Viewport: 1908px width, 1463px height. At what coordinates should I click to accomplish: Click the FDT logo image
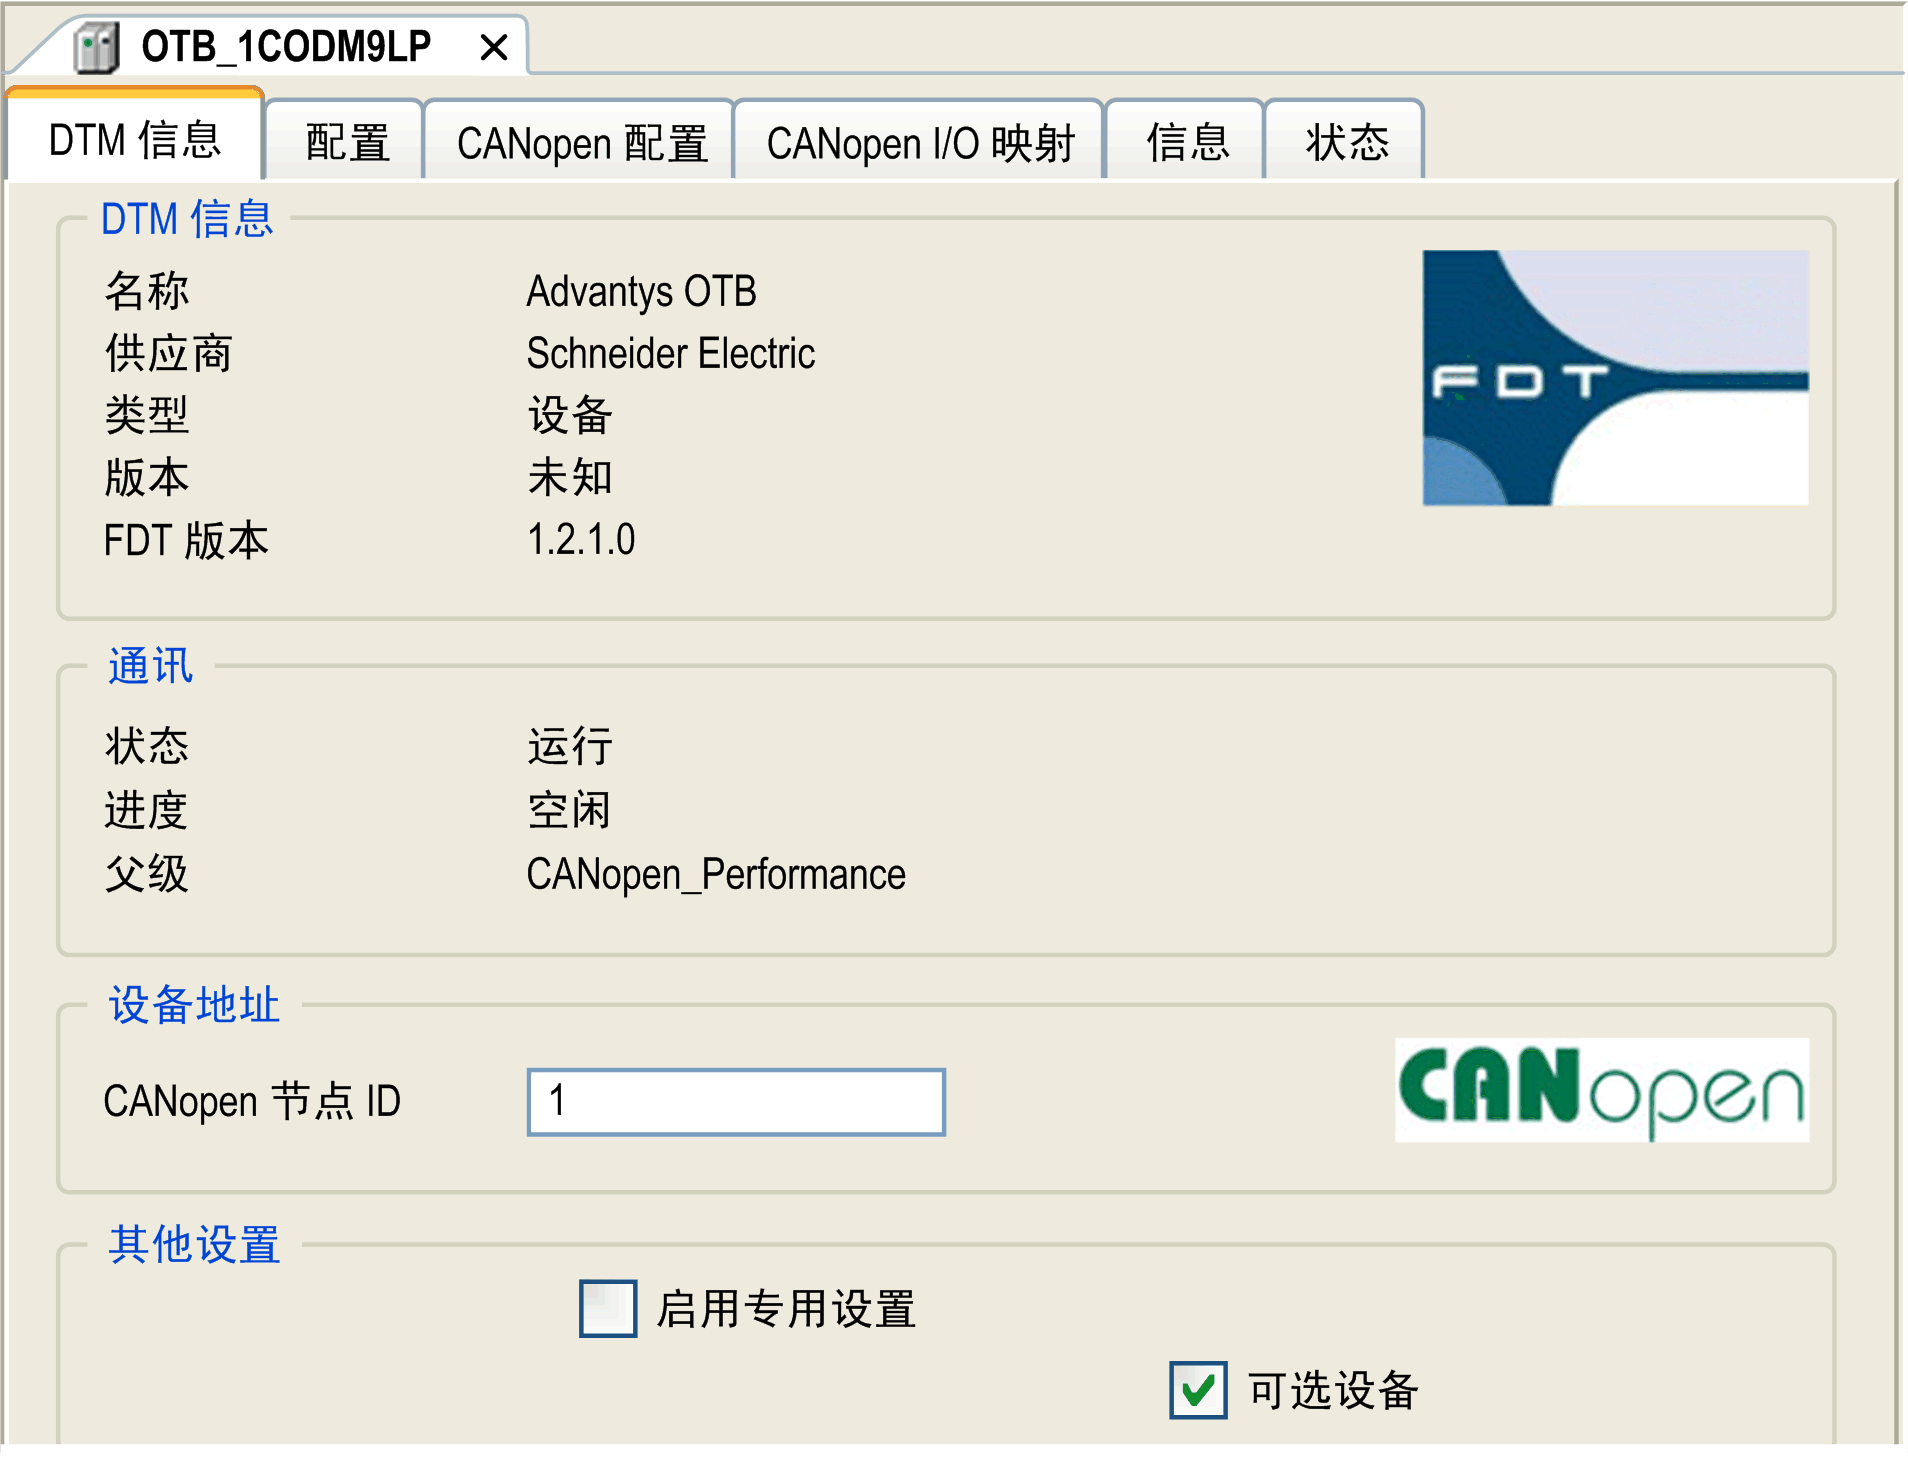pyautogui.click(x=1615, y=378)
